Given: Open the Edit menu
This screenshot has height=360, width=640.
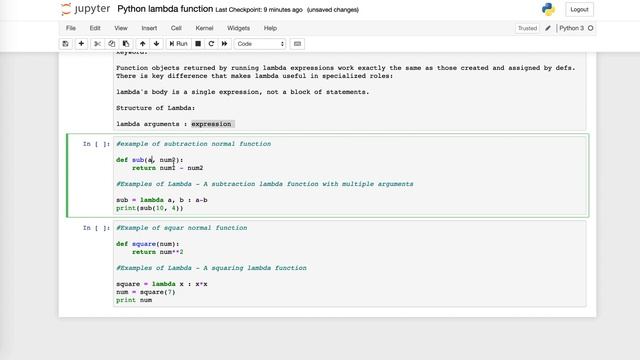Looking at the screenshot, I should 95,28.
